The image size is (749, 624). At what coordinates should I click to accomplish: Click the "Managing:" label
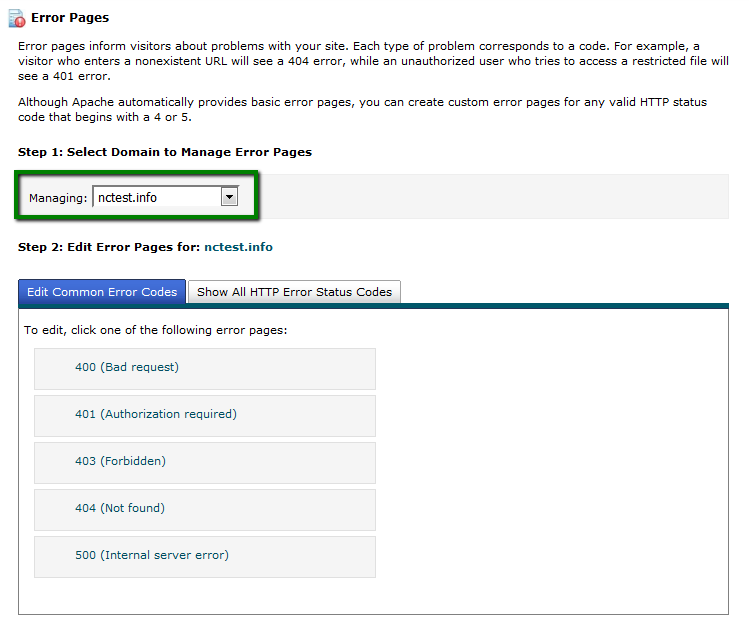pyautogui.click(x=58, y=198)
